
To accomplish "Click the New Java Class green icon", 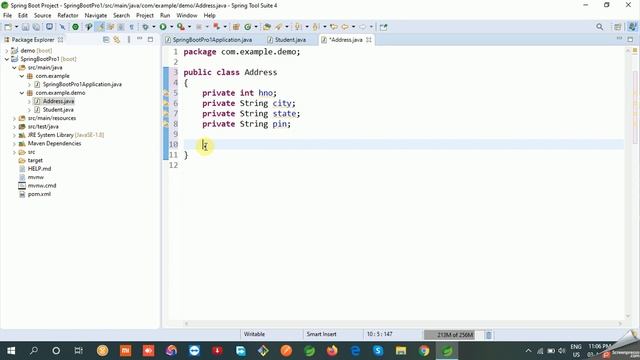I will click(247, 27).
